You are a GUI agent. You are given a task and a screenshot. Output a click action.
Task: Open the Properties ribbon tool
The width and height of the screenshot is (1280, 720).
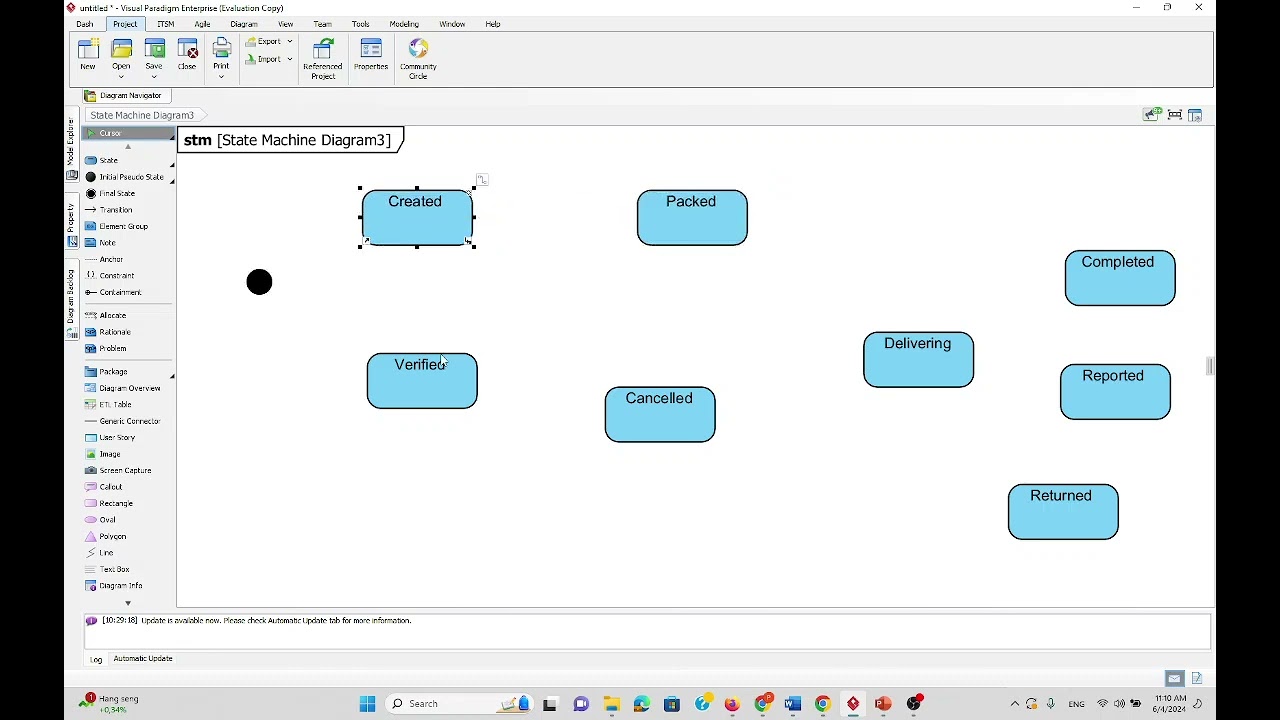point(371,55)
